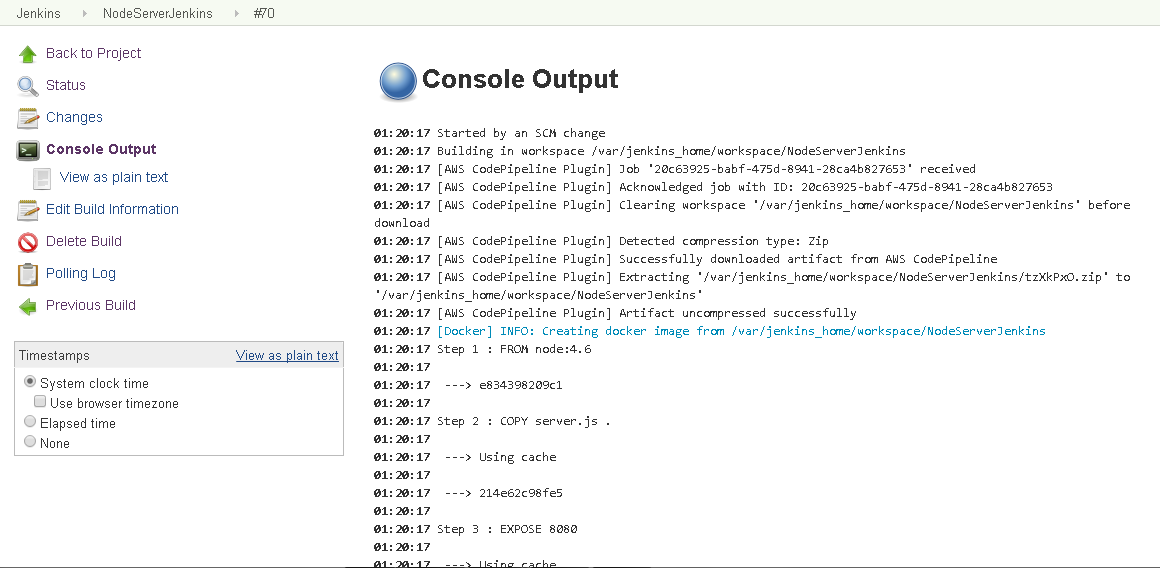This screenshot has width=1160, height=568.
Task: Open Polling Log link
Action: [x=81, y=273]
